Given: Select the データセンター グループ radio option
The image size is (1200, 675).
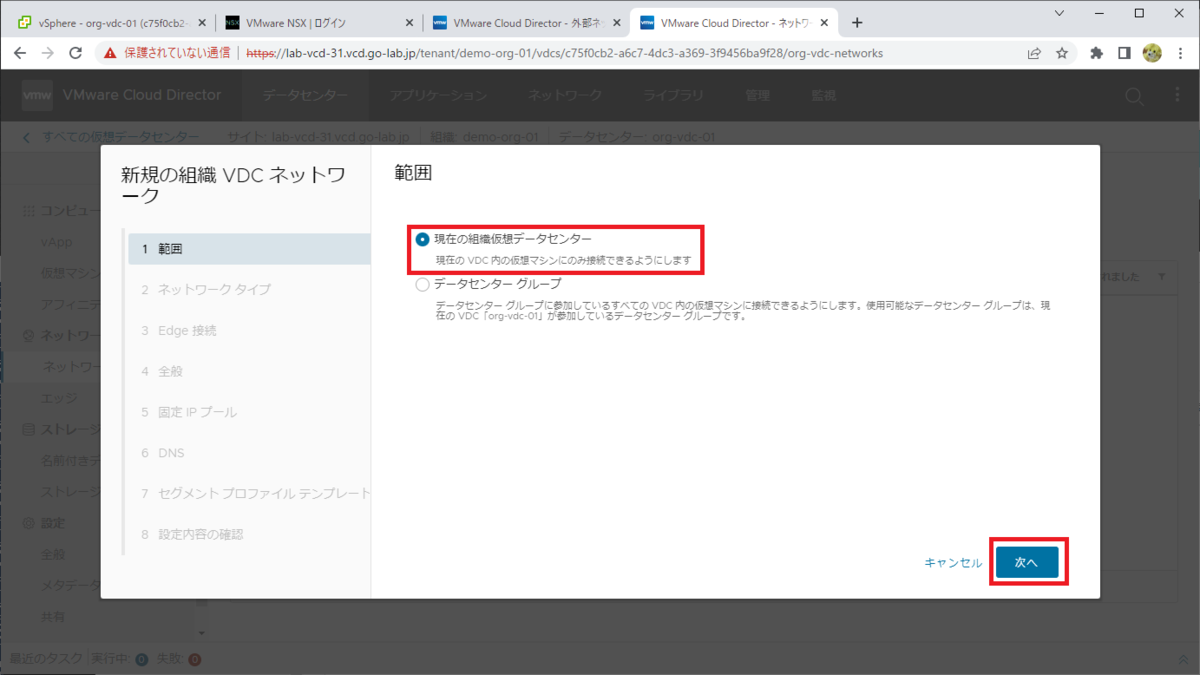Looking at the screenshot, I should click(423, 285).
